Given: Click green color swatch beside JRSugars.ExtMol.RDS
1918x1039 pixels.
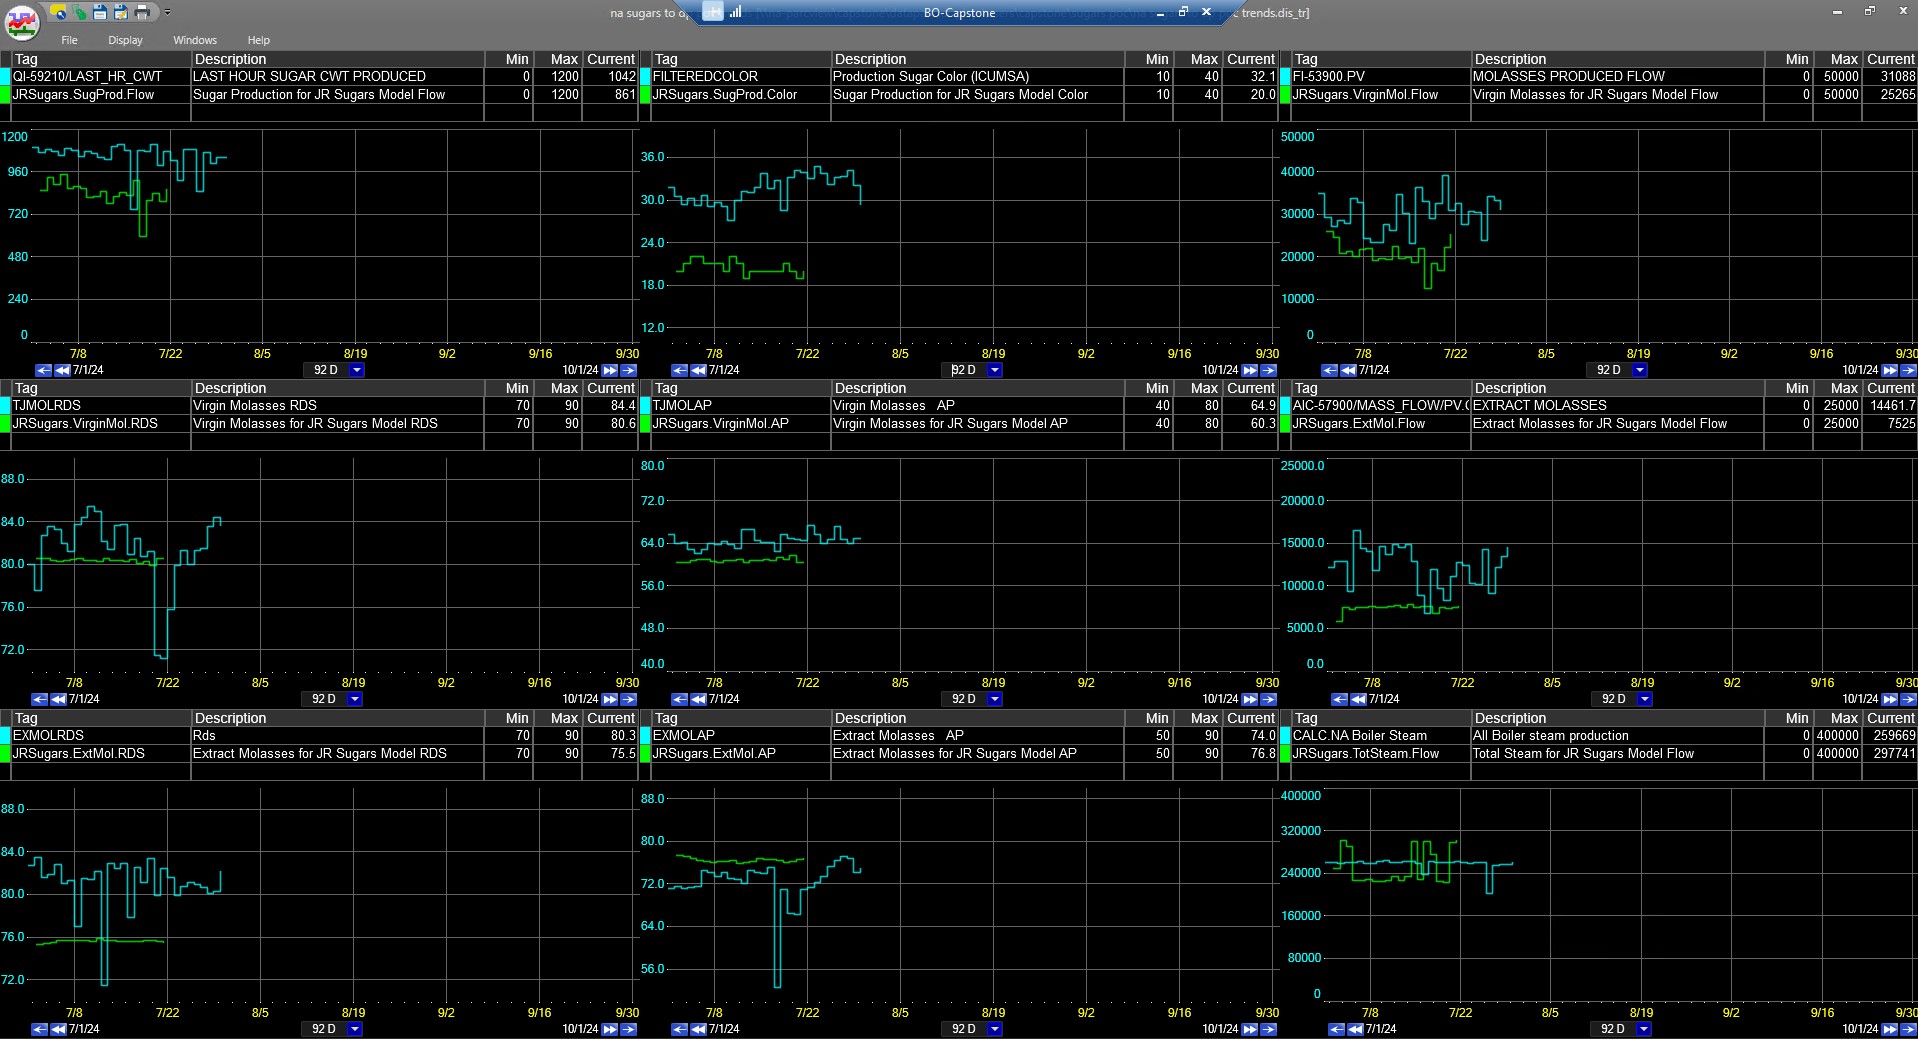Looking at the screenshot, I should (5, 753).
